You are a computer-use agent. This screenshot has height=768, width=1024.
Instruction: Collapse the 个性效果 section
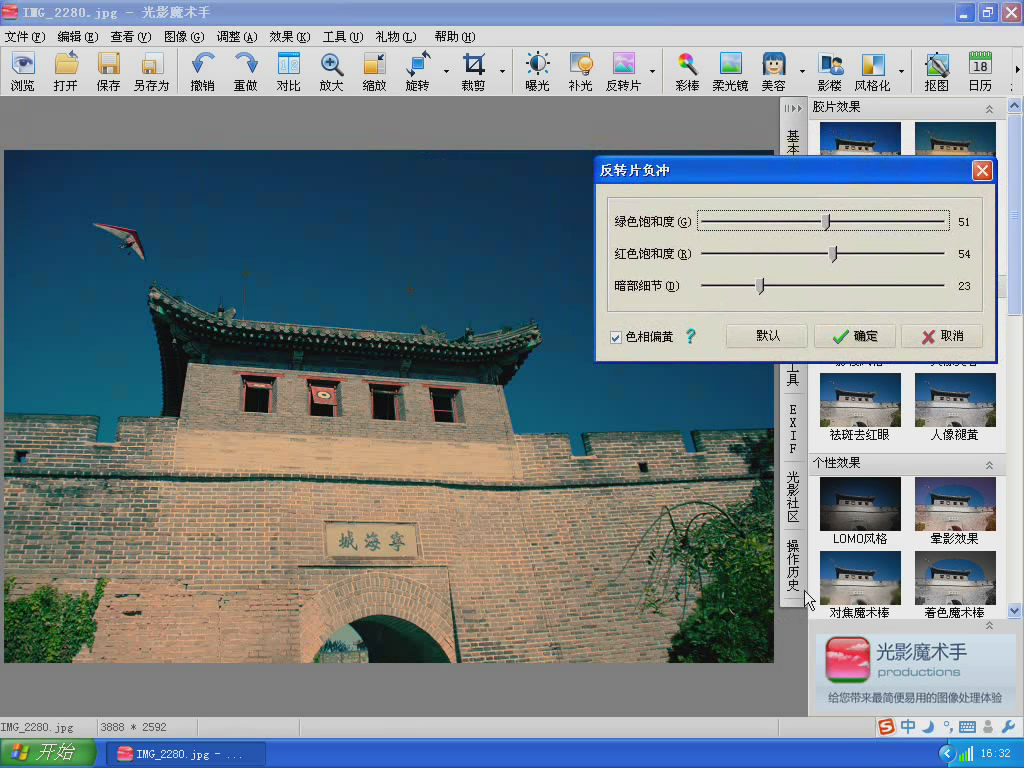click(989, 464)
